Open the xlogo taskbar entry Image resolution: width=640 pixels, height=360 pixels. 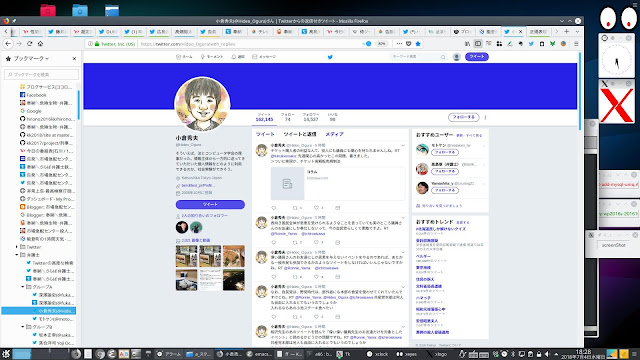pyautogui.click(x=437, y=354)
